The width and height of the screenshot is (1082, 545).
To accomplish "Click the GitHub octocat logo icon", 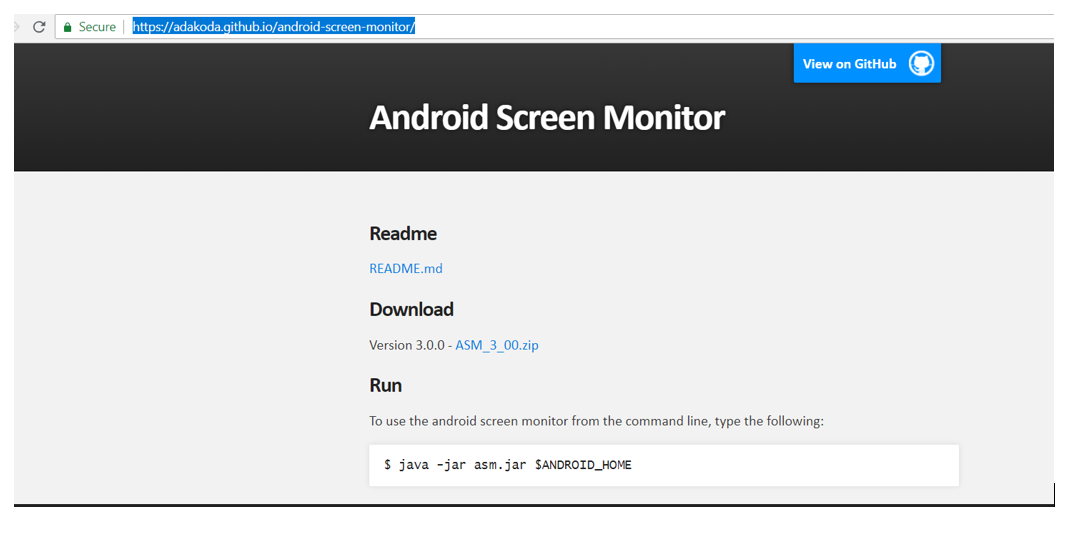I will pyautogui.click(x=921, y=63).
